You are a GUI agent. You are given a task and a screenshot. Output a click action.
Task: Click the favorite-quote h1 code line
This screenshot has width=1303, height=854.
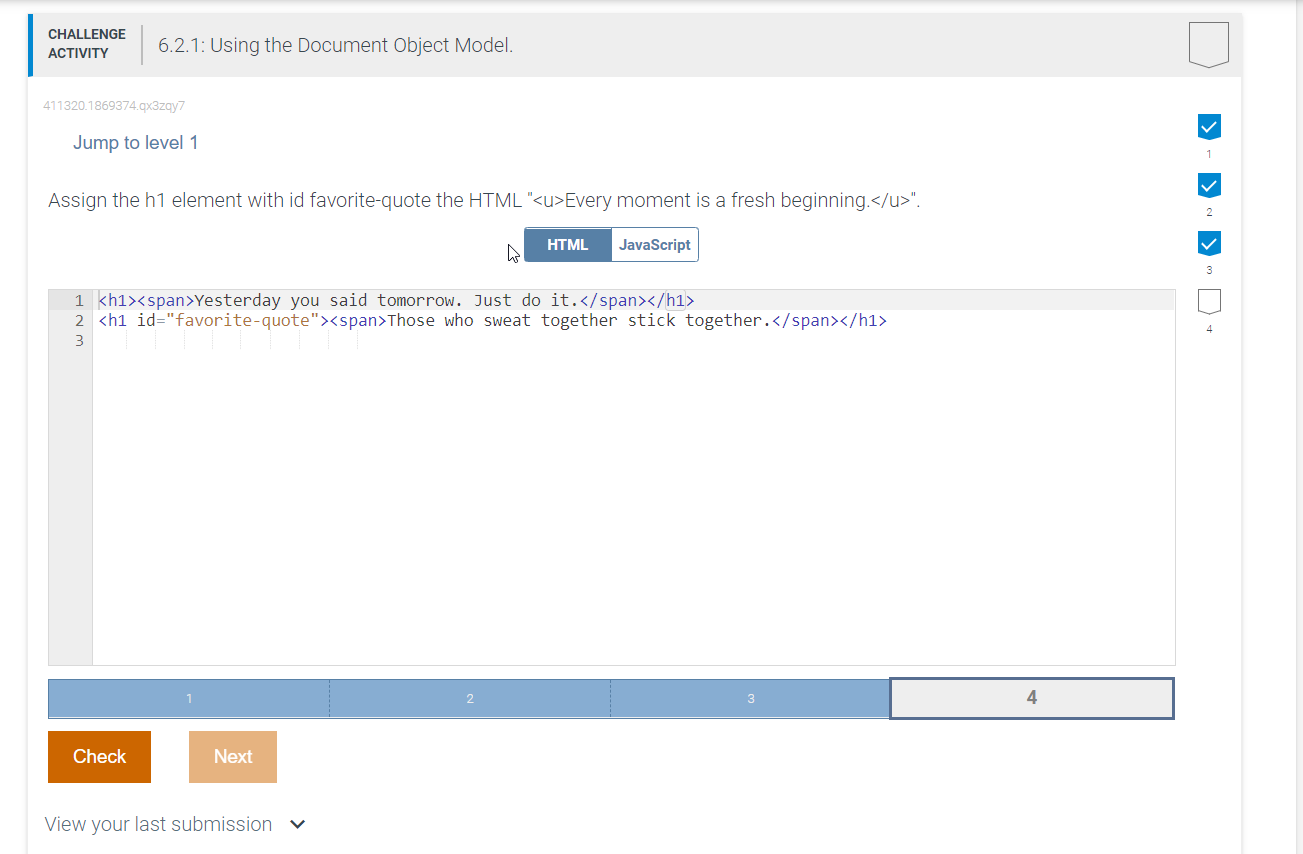coord(492,320)
